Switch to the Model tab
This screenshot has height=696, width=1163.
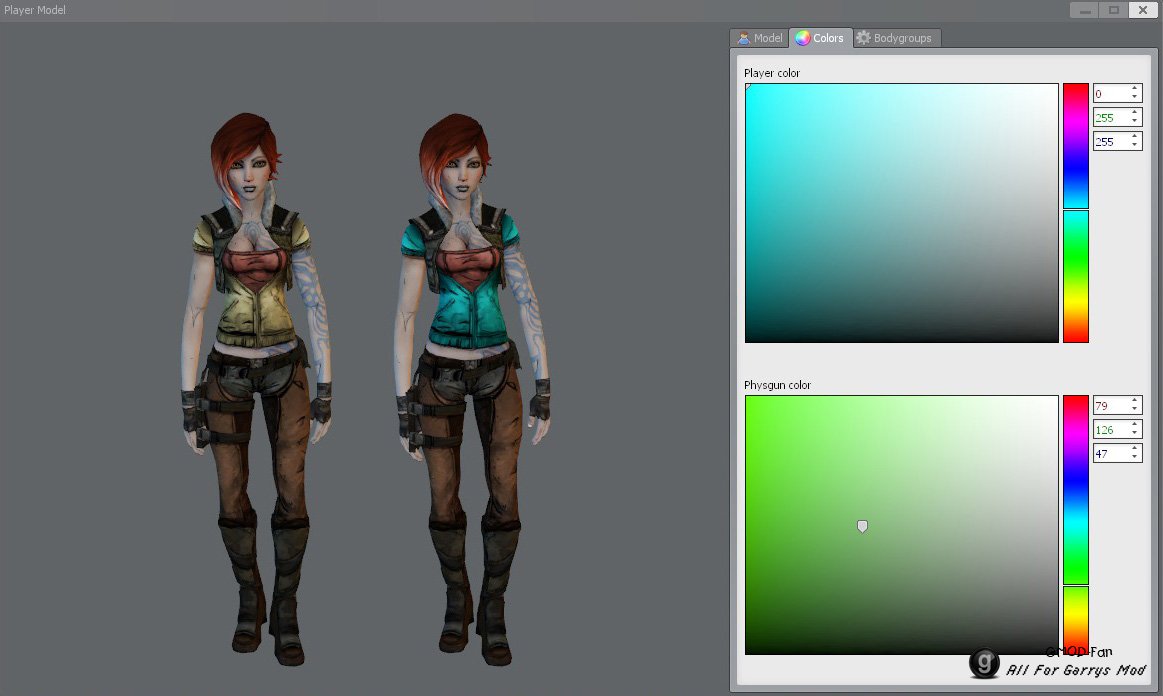760,38
